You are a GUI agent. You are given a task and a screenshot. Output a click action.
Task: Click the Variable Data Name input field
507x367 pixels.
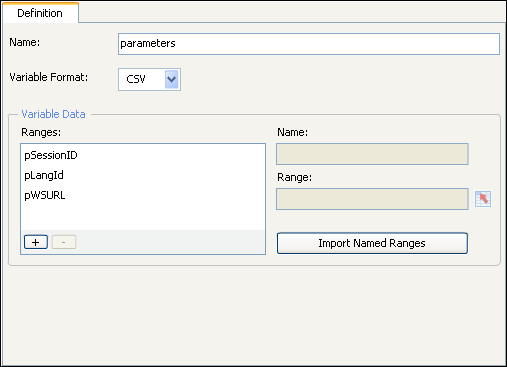click(372, 154)
